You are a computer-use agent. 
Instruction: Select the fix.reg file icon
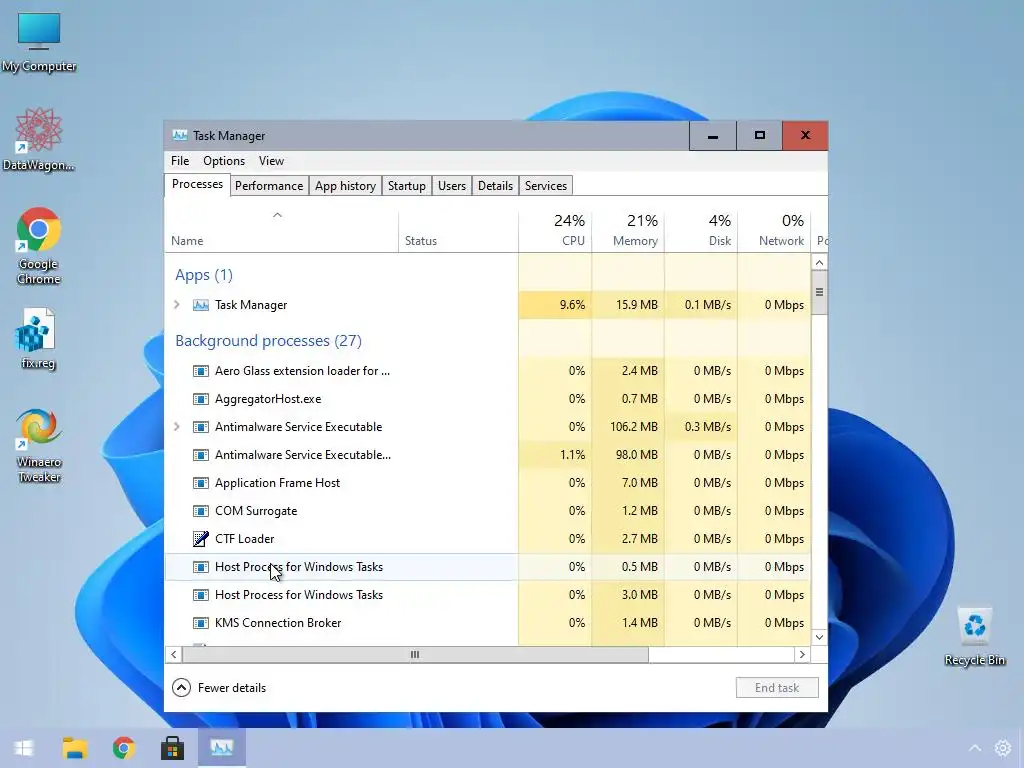click(x=37, y=339)
